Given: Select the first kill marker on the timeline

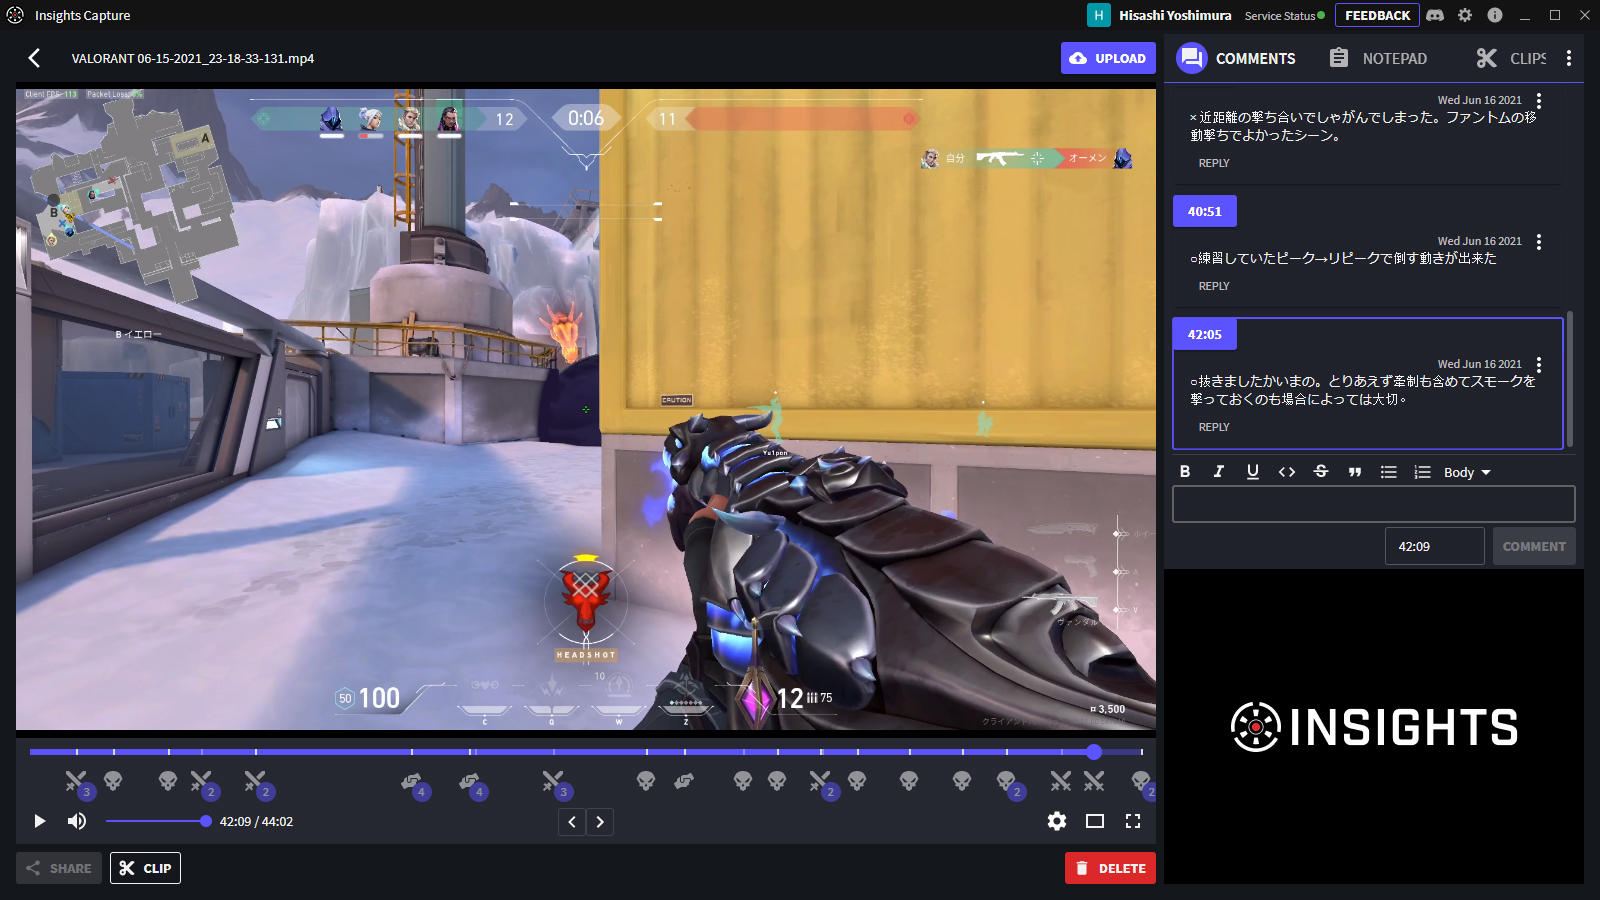Looking at the screenshot, I should (x=76, y=781).
